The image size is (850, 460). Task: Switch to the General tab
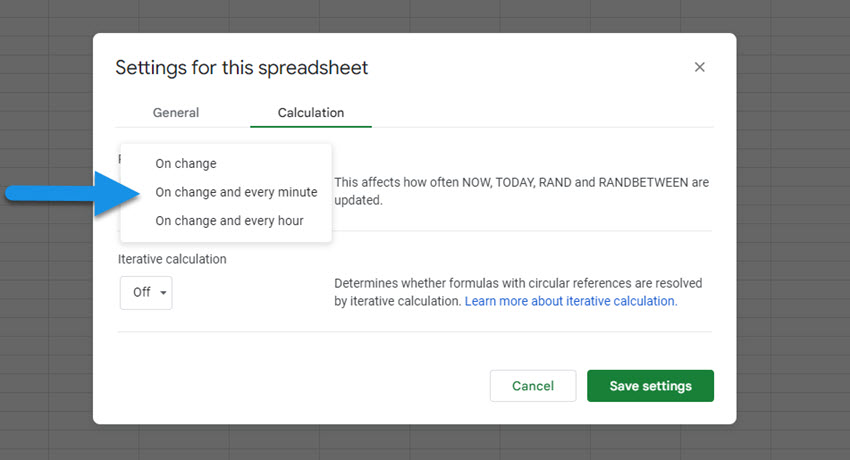pos(176,113)
